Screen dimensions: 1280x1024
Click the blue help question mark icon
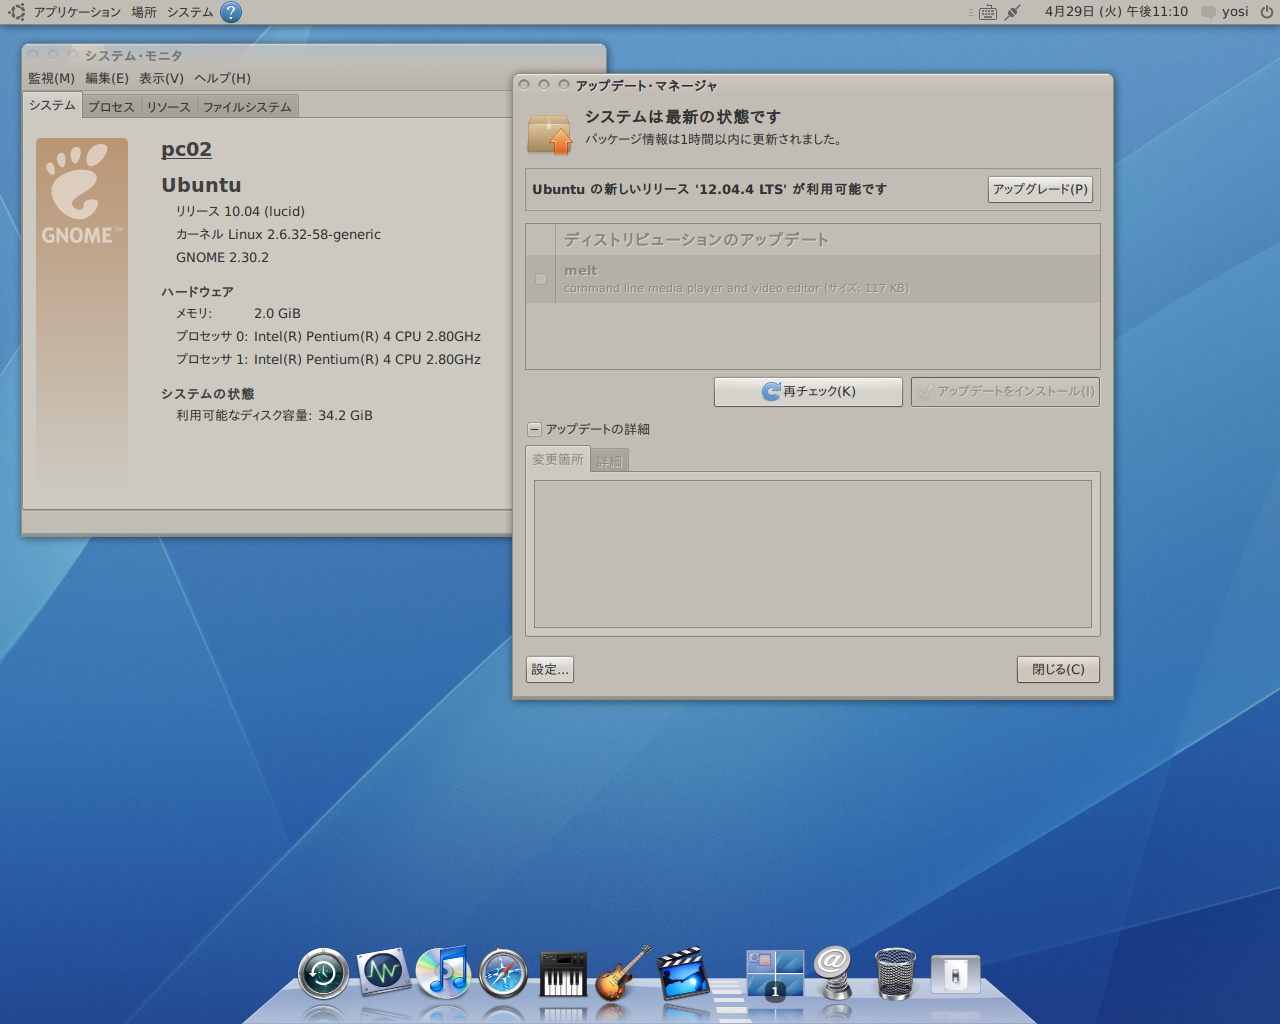tap(231, 12)
